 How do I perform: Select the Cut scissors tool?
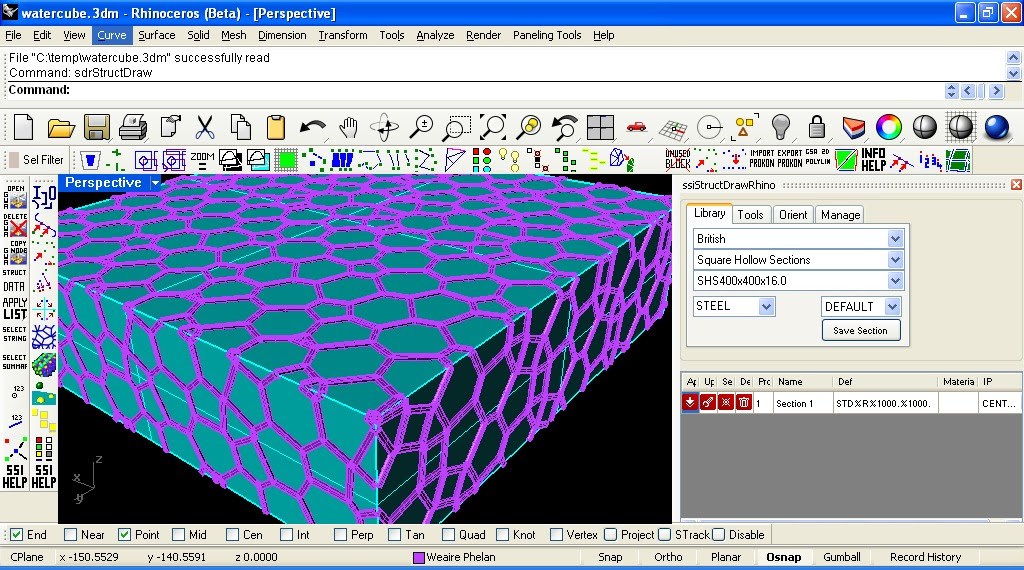coord(205,127)
